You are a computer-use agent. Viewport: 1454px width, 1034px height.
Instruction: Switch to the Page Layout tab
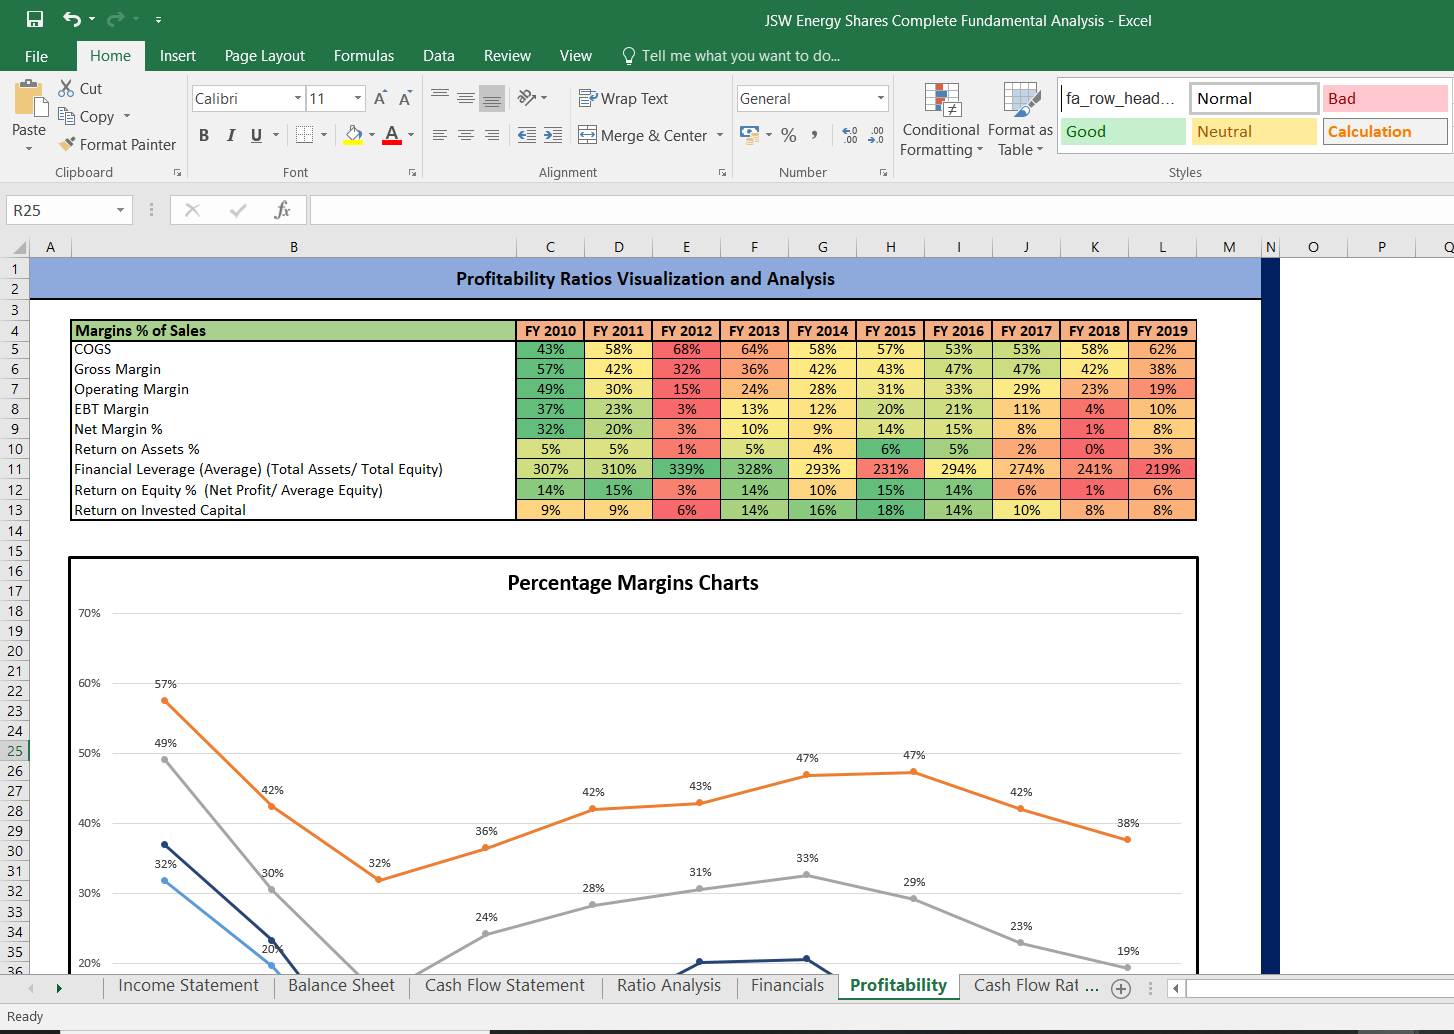coord(265,56)
